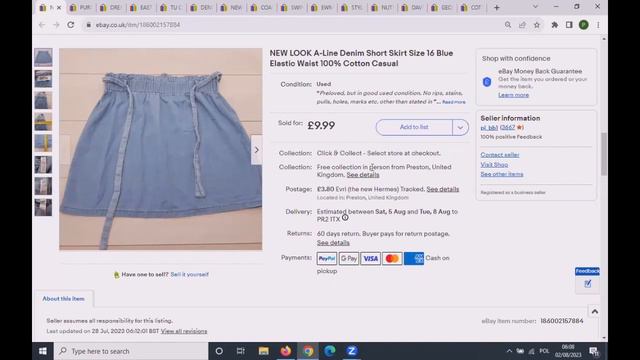640x360 pixels.
Task: Open Zoom app from taskbar
Action: click(352, 351)
